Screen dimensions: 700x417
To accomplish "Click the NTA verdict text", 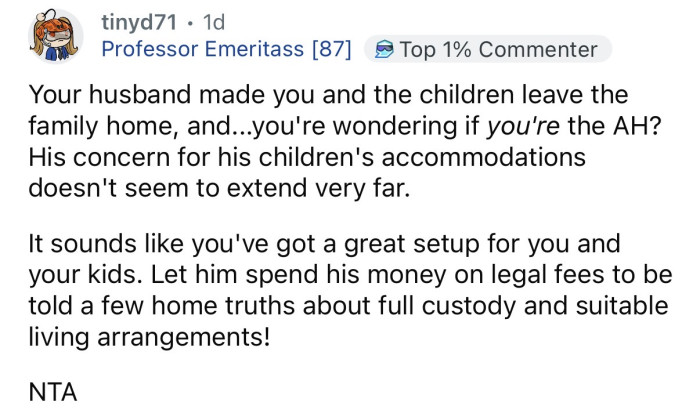I will click(x=53, y=392).
